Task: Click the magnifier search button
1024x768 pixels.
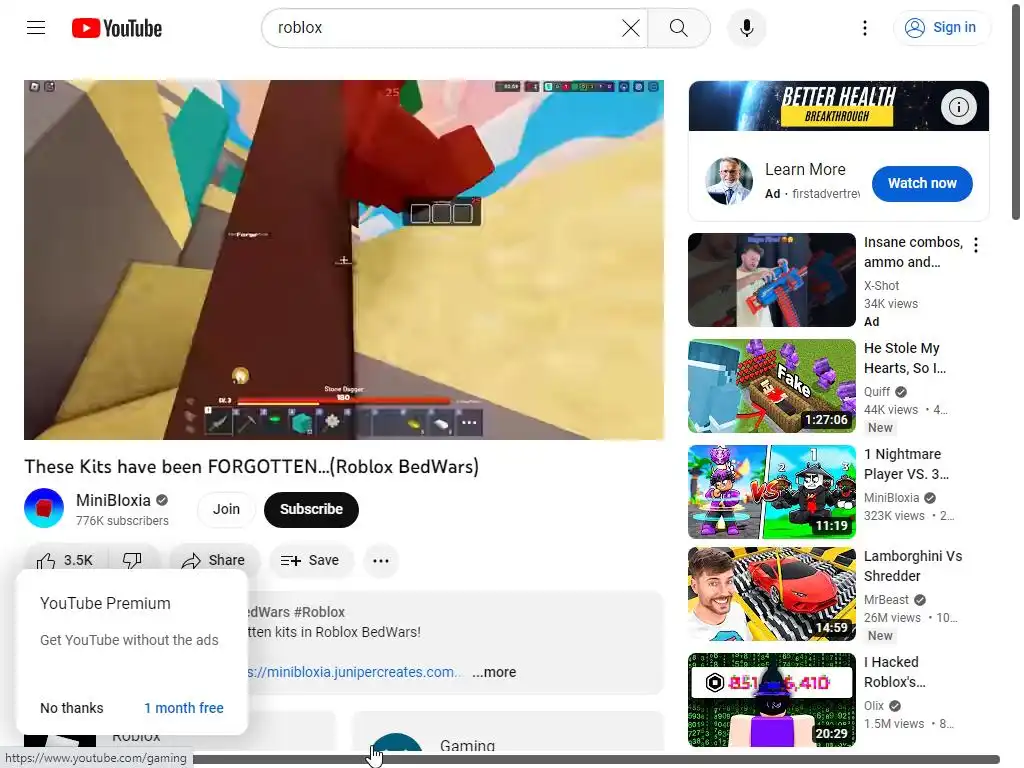Action: (x=679, y=28)
